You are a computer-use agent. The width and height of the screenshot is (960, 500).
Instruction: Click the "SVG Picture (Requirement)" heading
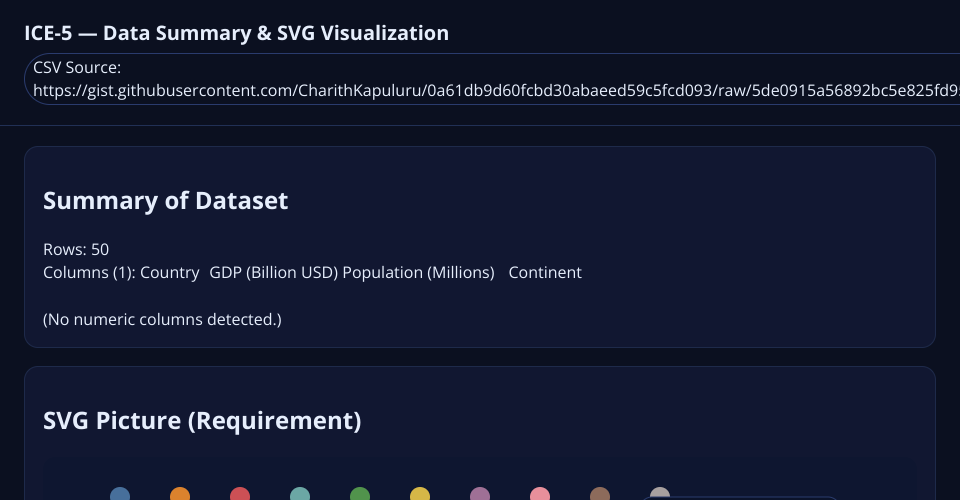[202, 421]
